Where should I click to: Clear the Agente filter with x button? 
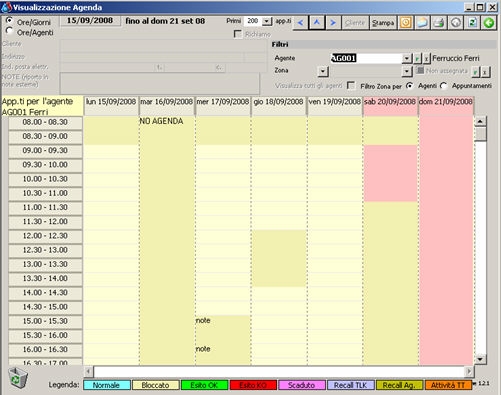(426, 59)
